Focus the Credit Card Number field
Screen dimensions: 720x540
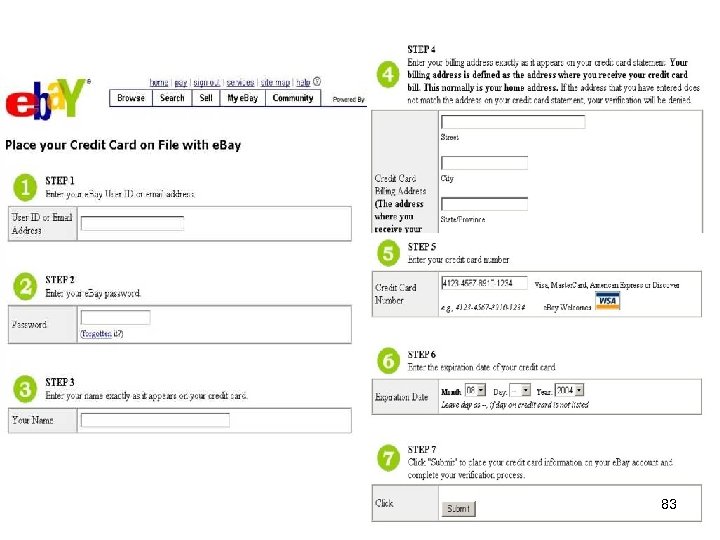coord(484,283)
